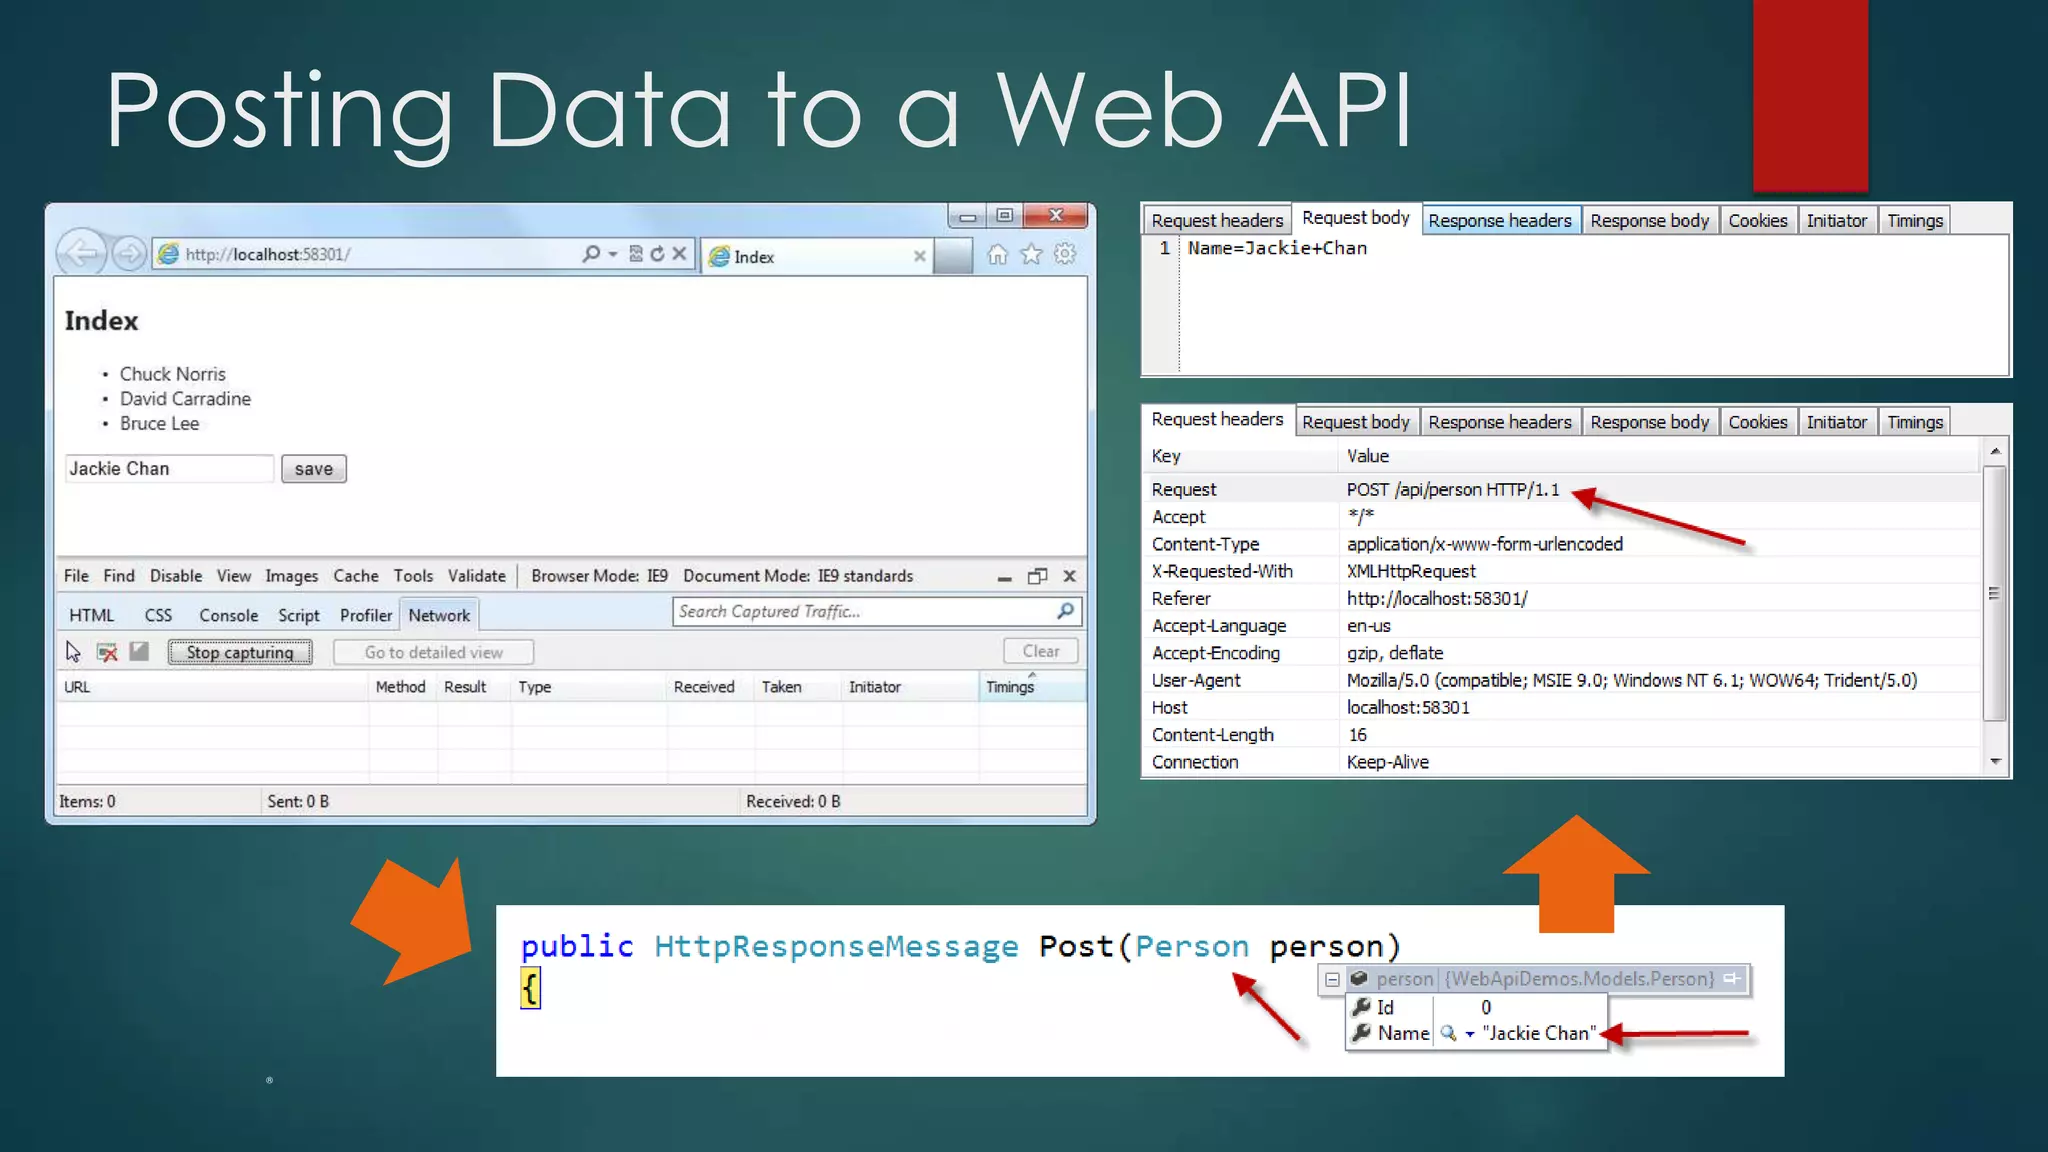
Task: Click the select element pointer tool
Action: (x=73, y=652)
